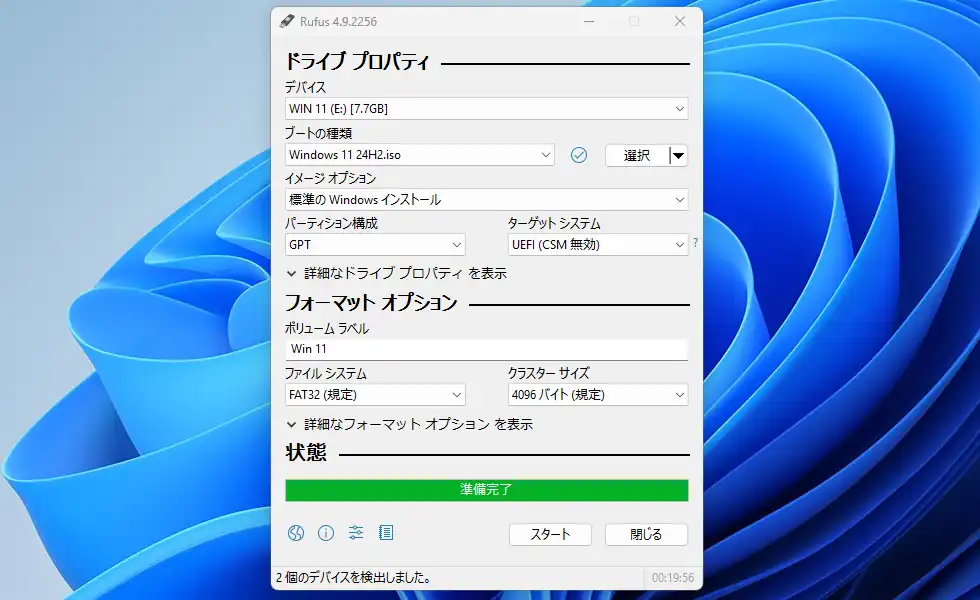Open the イメージ オプション dropdown
The height and width of the screenshot is (600, 980).
point(486,200)
